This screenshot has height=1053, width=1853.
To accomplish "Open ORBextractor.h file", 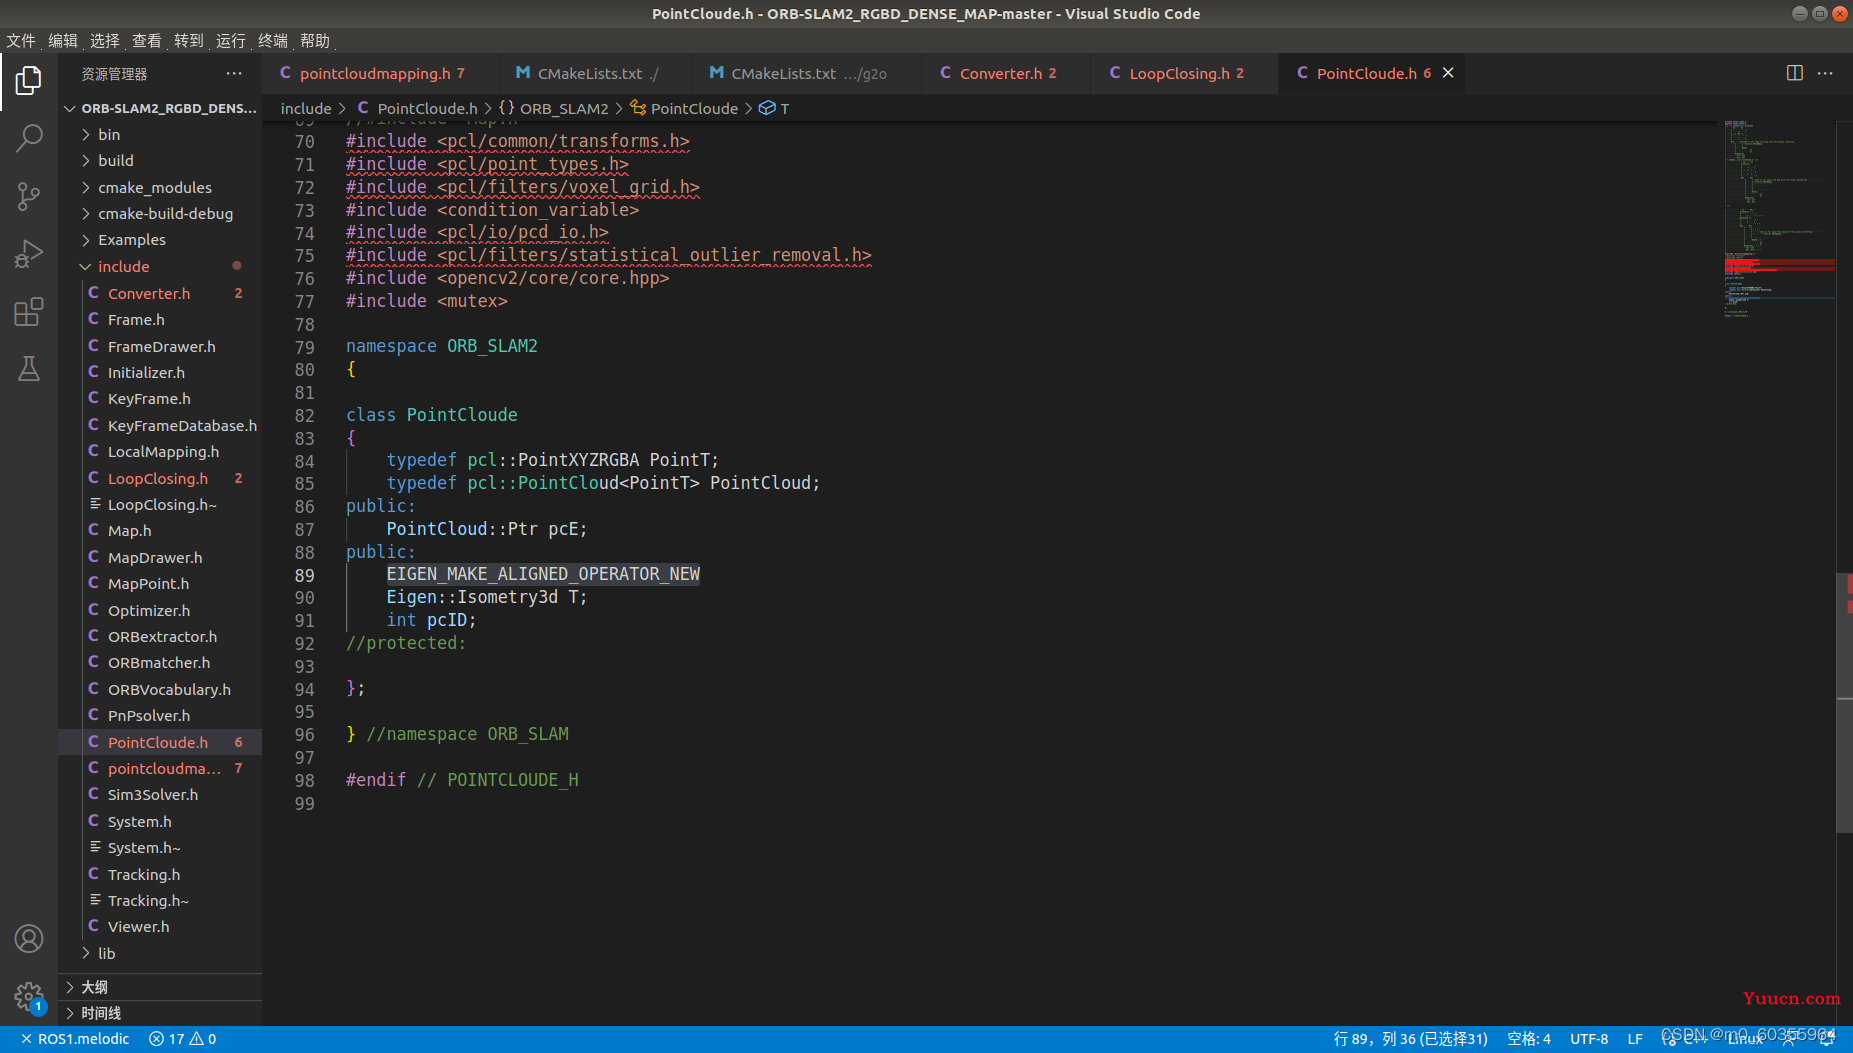I will coord(160,637).
